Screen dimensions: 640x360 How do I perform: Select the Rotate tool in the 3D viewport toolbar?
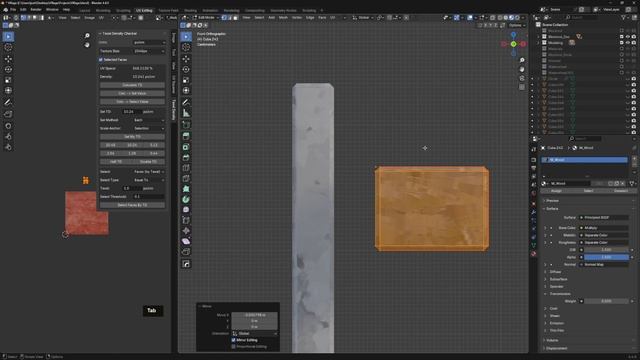pyautogui.click(x=186, y=69)
